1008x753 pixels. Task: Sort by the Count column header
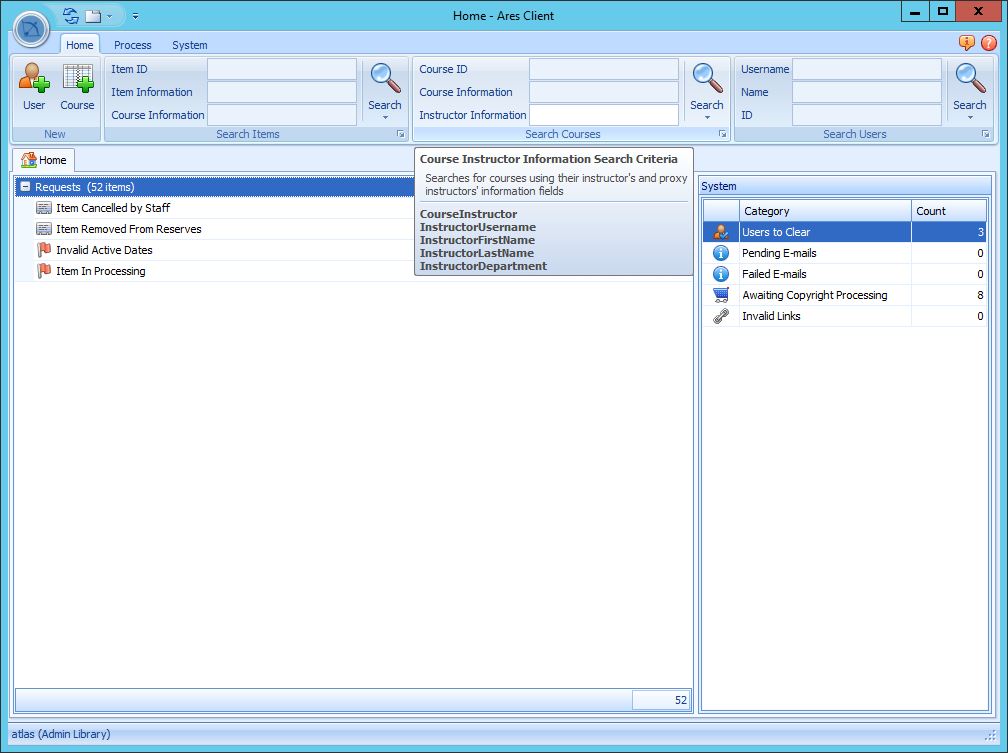click(948, 211)
